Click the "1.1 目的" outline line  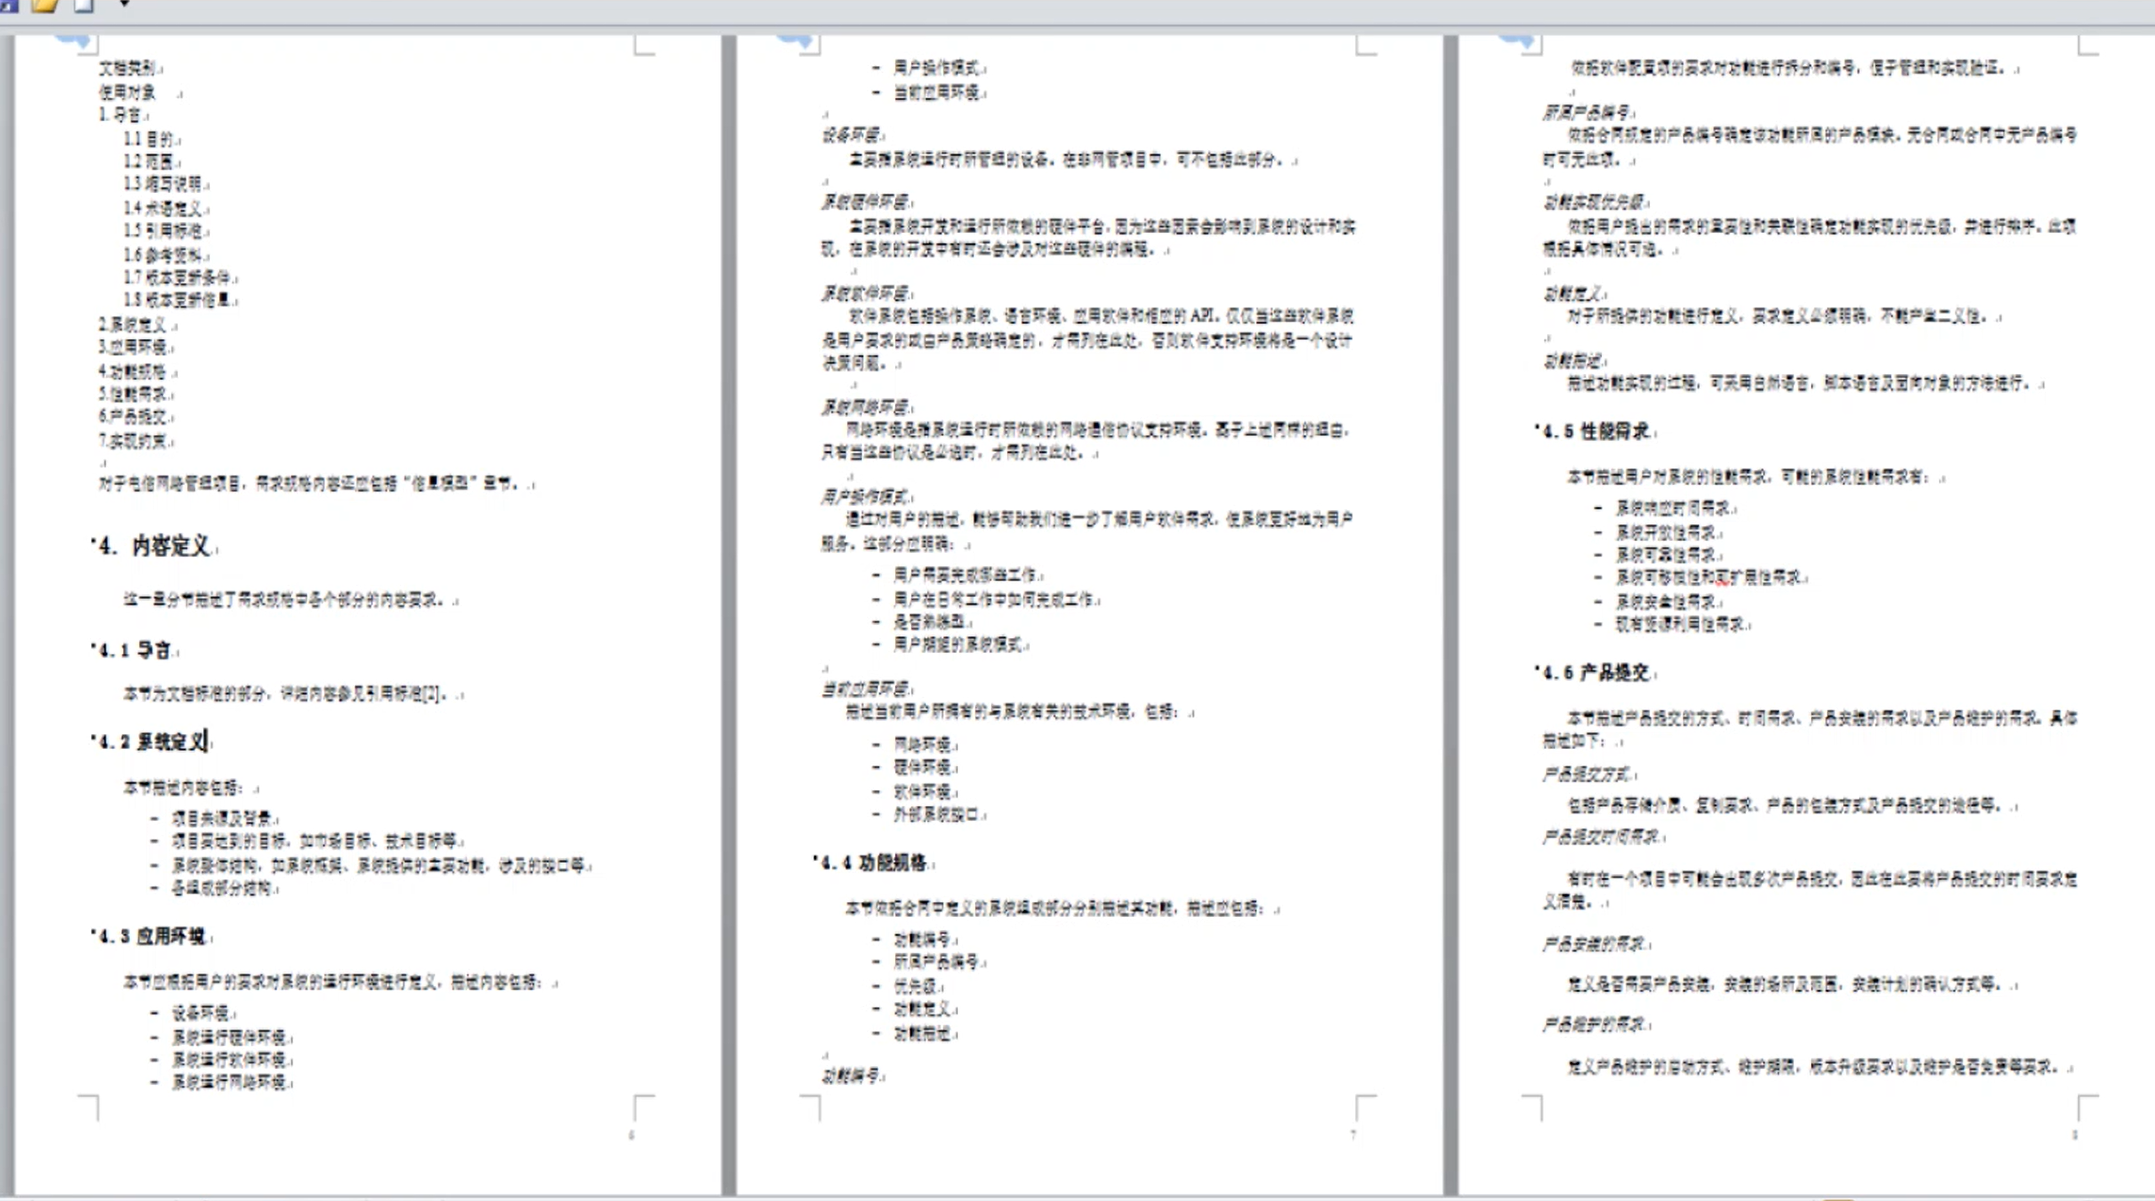148,139
